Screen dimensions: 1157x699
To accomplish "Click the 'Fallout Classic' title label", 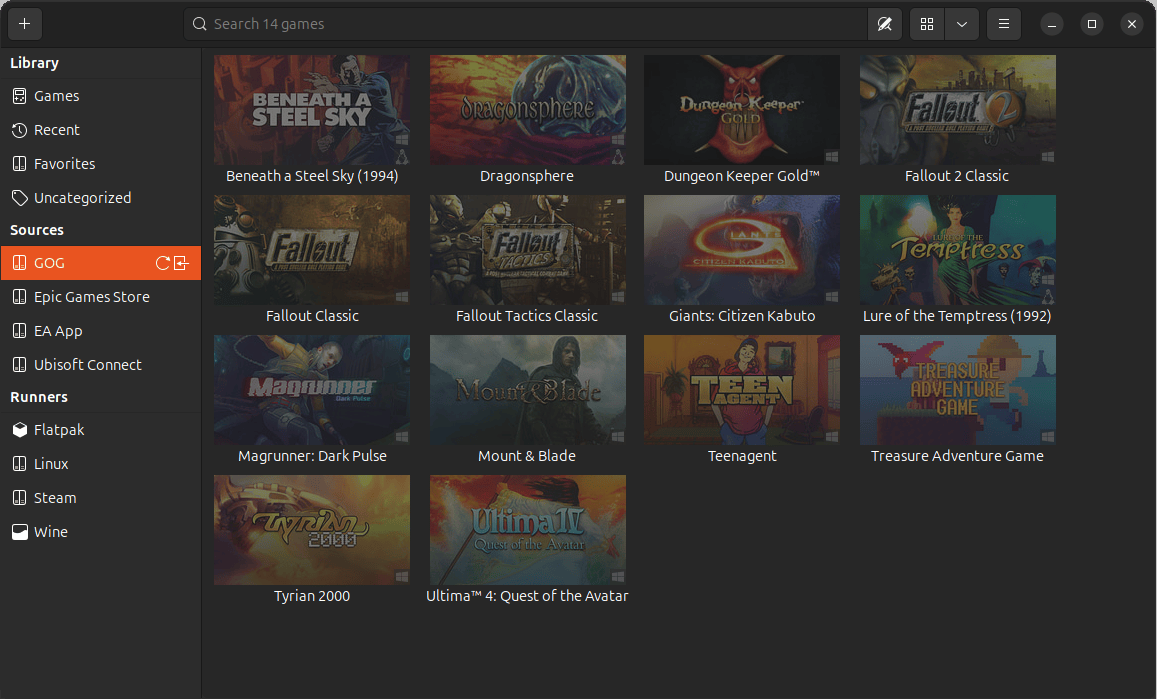I will pyautogui.click(x=312, y=316).
